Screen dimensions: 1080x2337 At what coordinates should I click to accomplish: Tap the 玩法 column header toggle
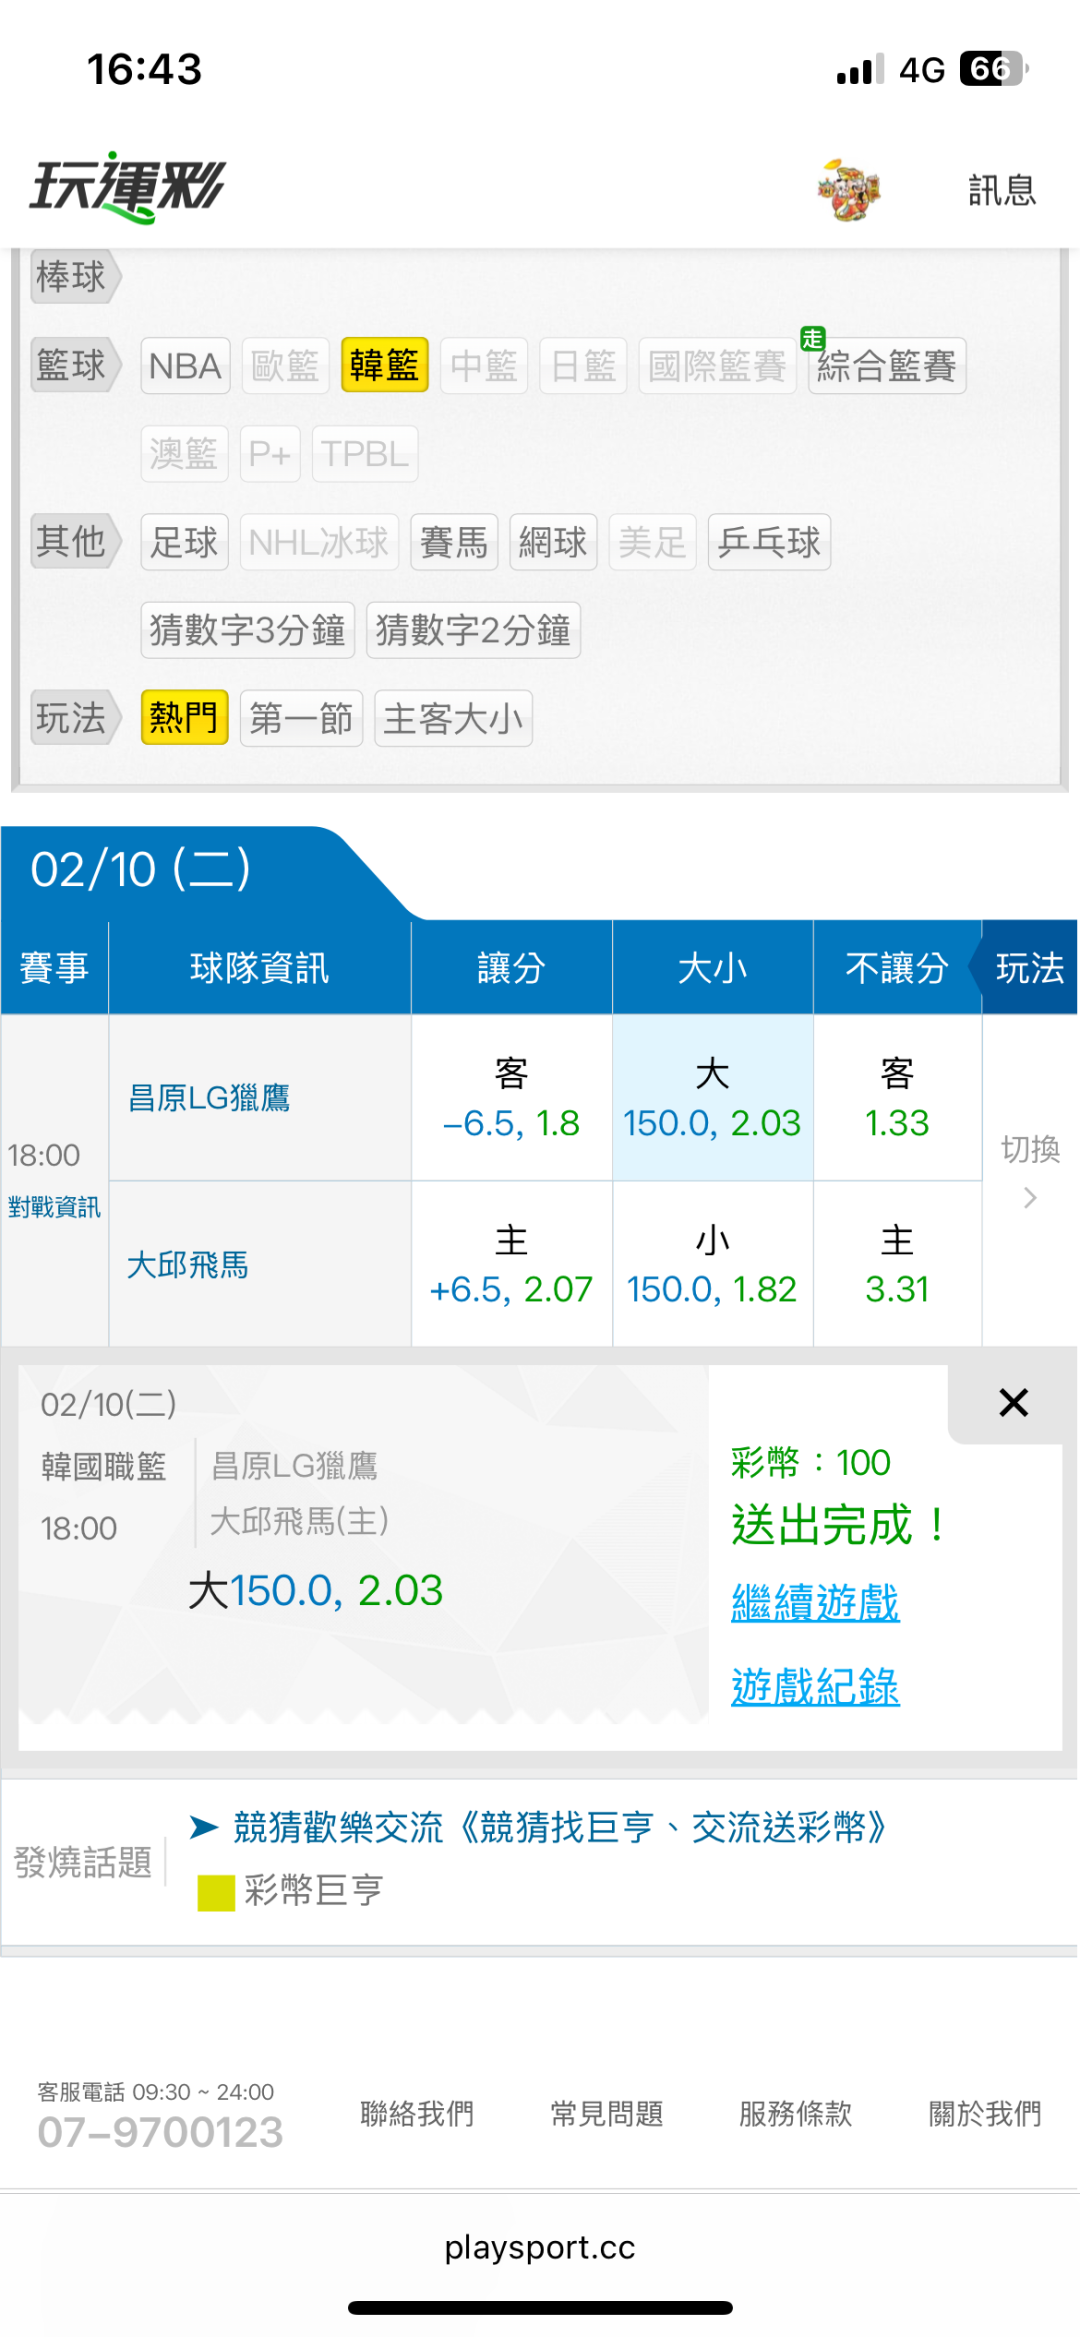[x=1029, y=968]
